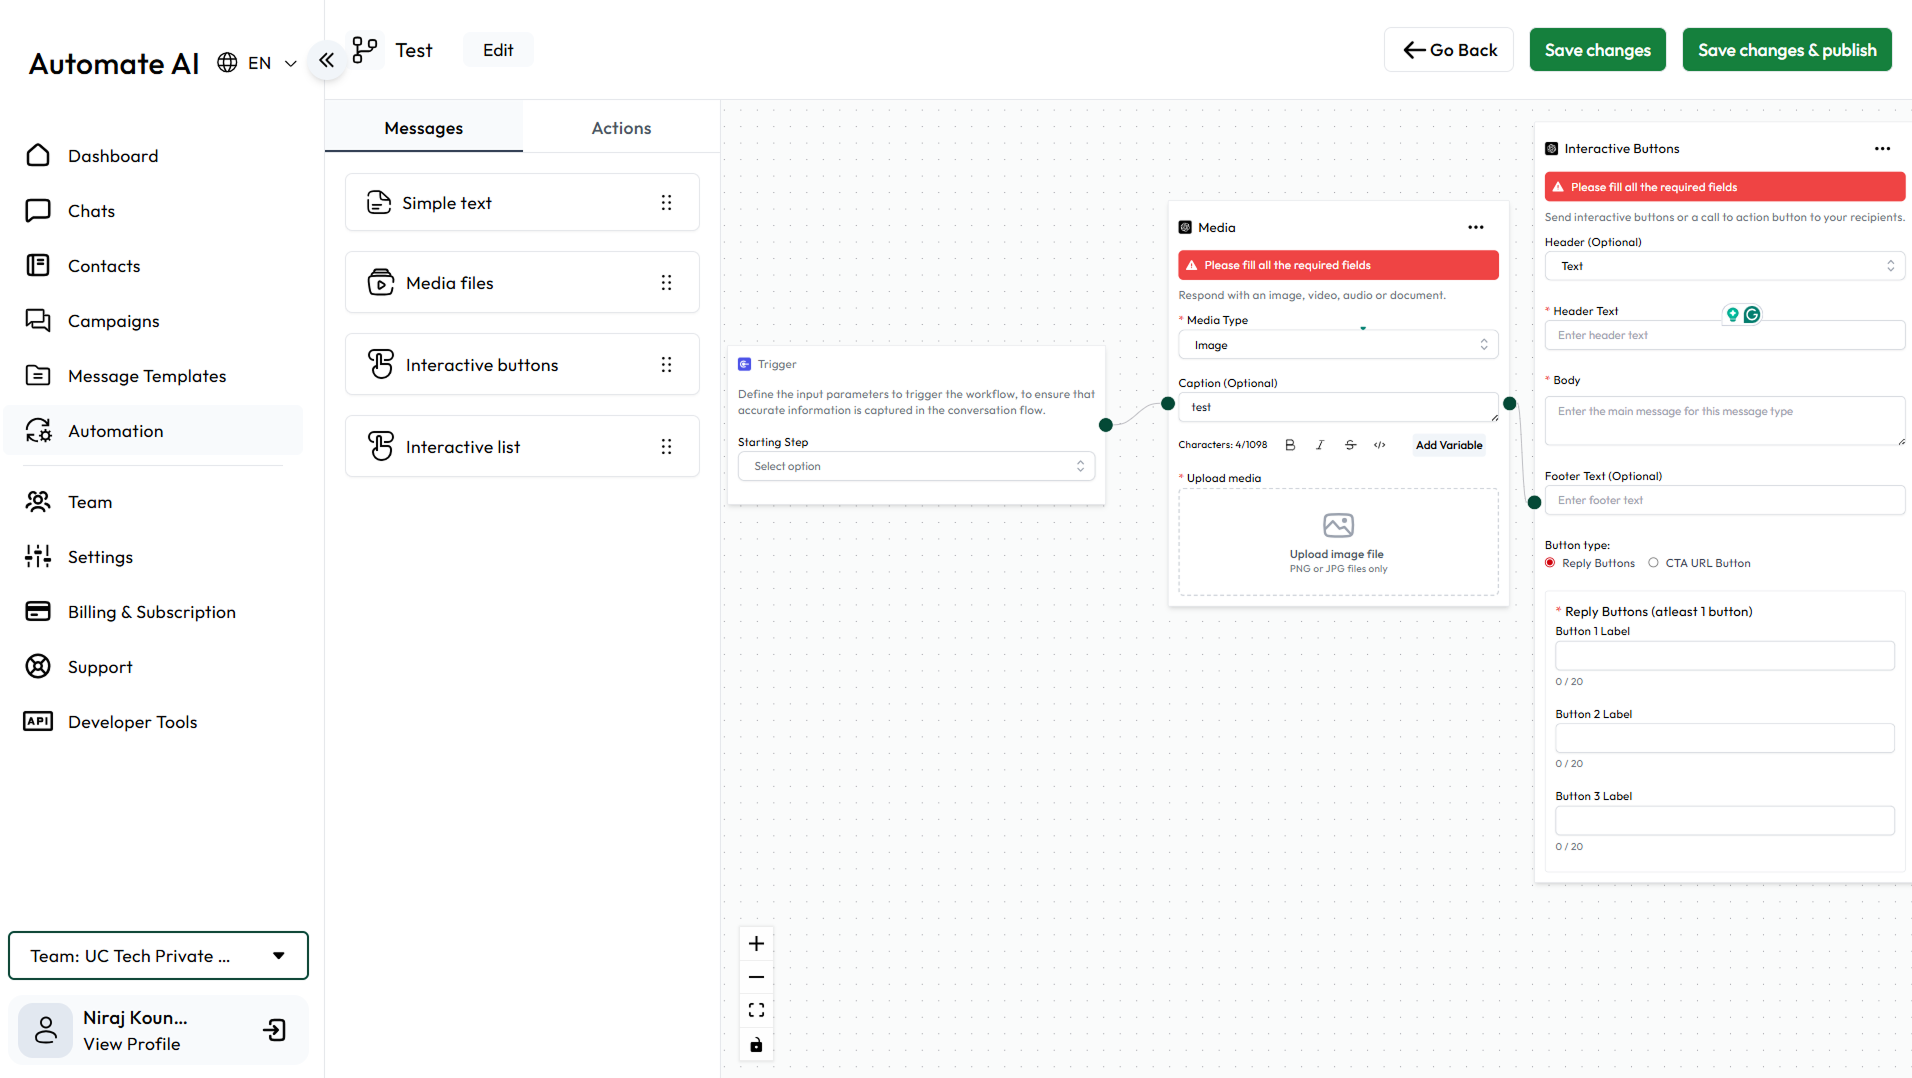Click the canvas zoom in plus icon
Image resolution: width=1912 pixels, height=1078 pixels.
(756, 944)
